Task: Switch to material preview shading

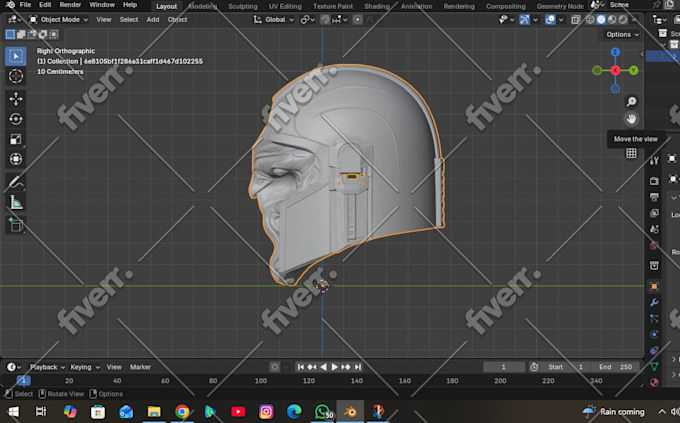Action: click(612, 20)
